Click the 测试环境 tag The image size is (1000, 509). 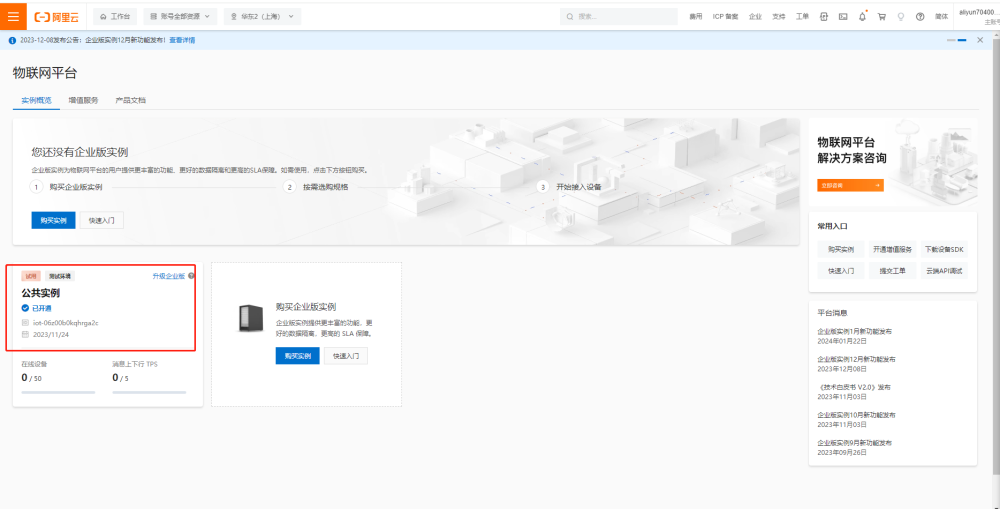coord(60,276)
